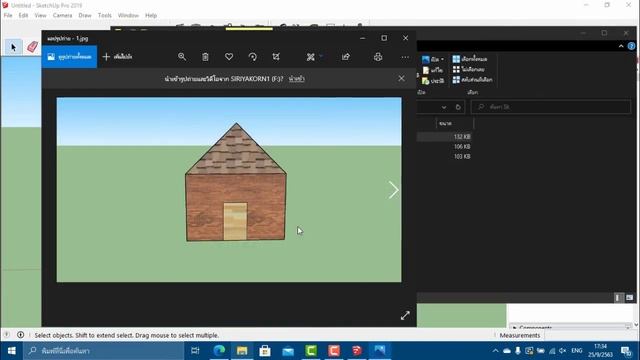Open Microsoft Store from taskbar

[x=265, y=351]
